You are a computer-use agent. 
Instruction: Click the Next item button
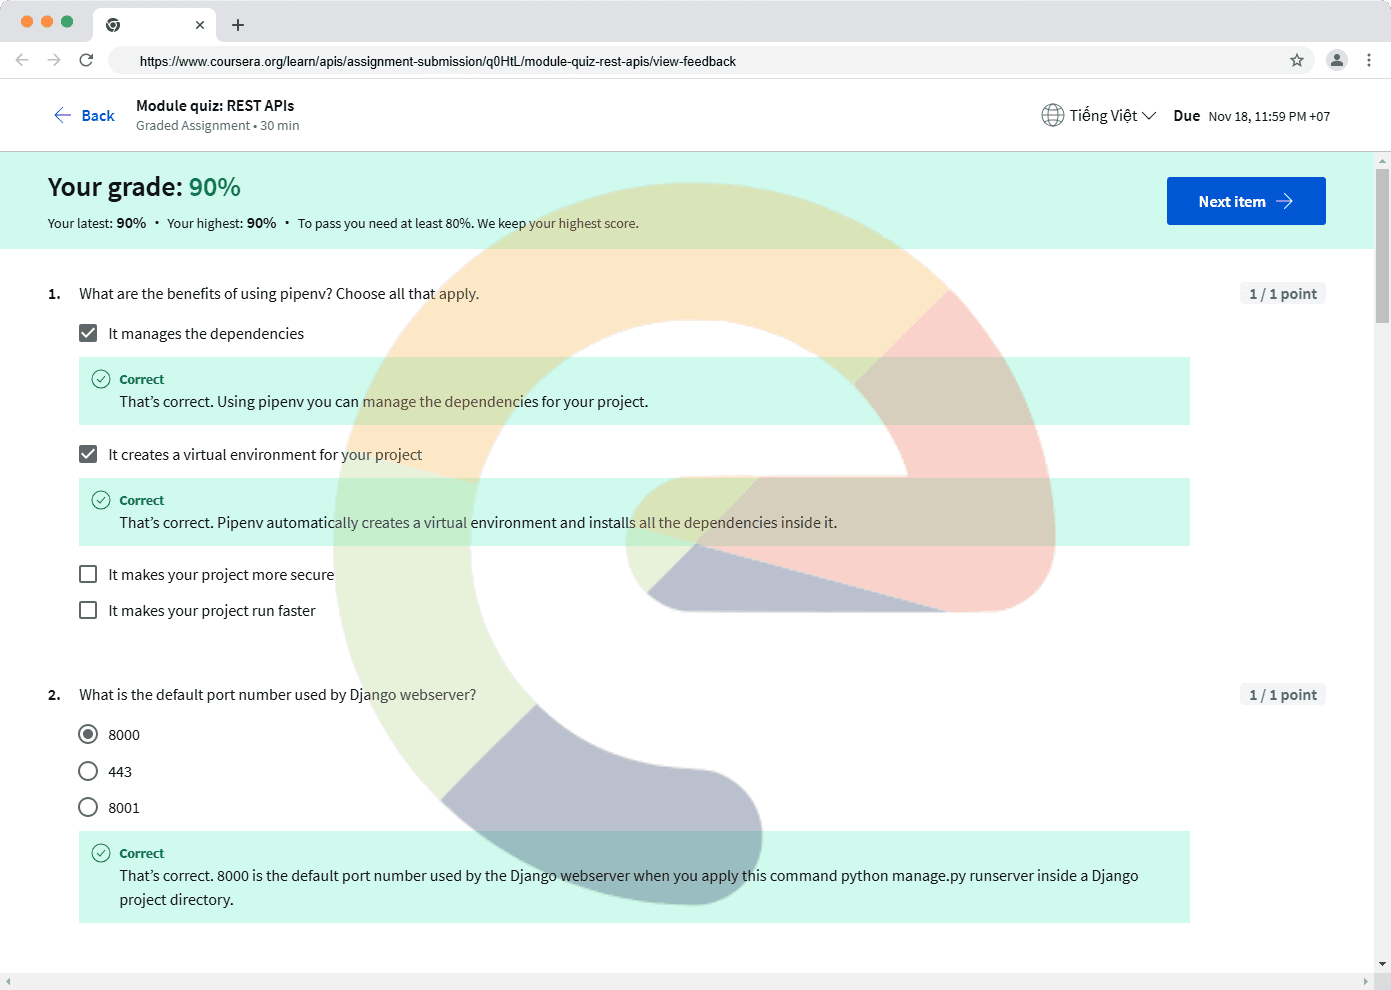tap(1246, 201)
